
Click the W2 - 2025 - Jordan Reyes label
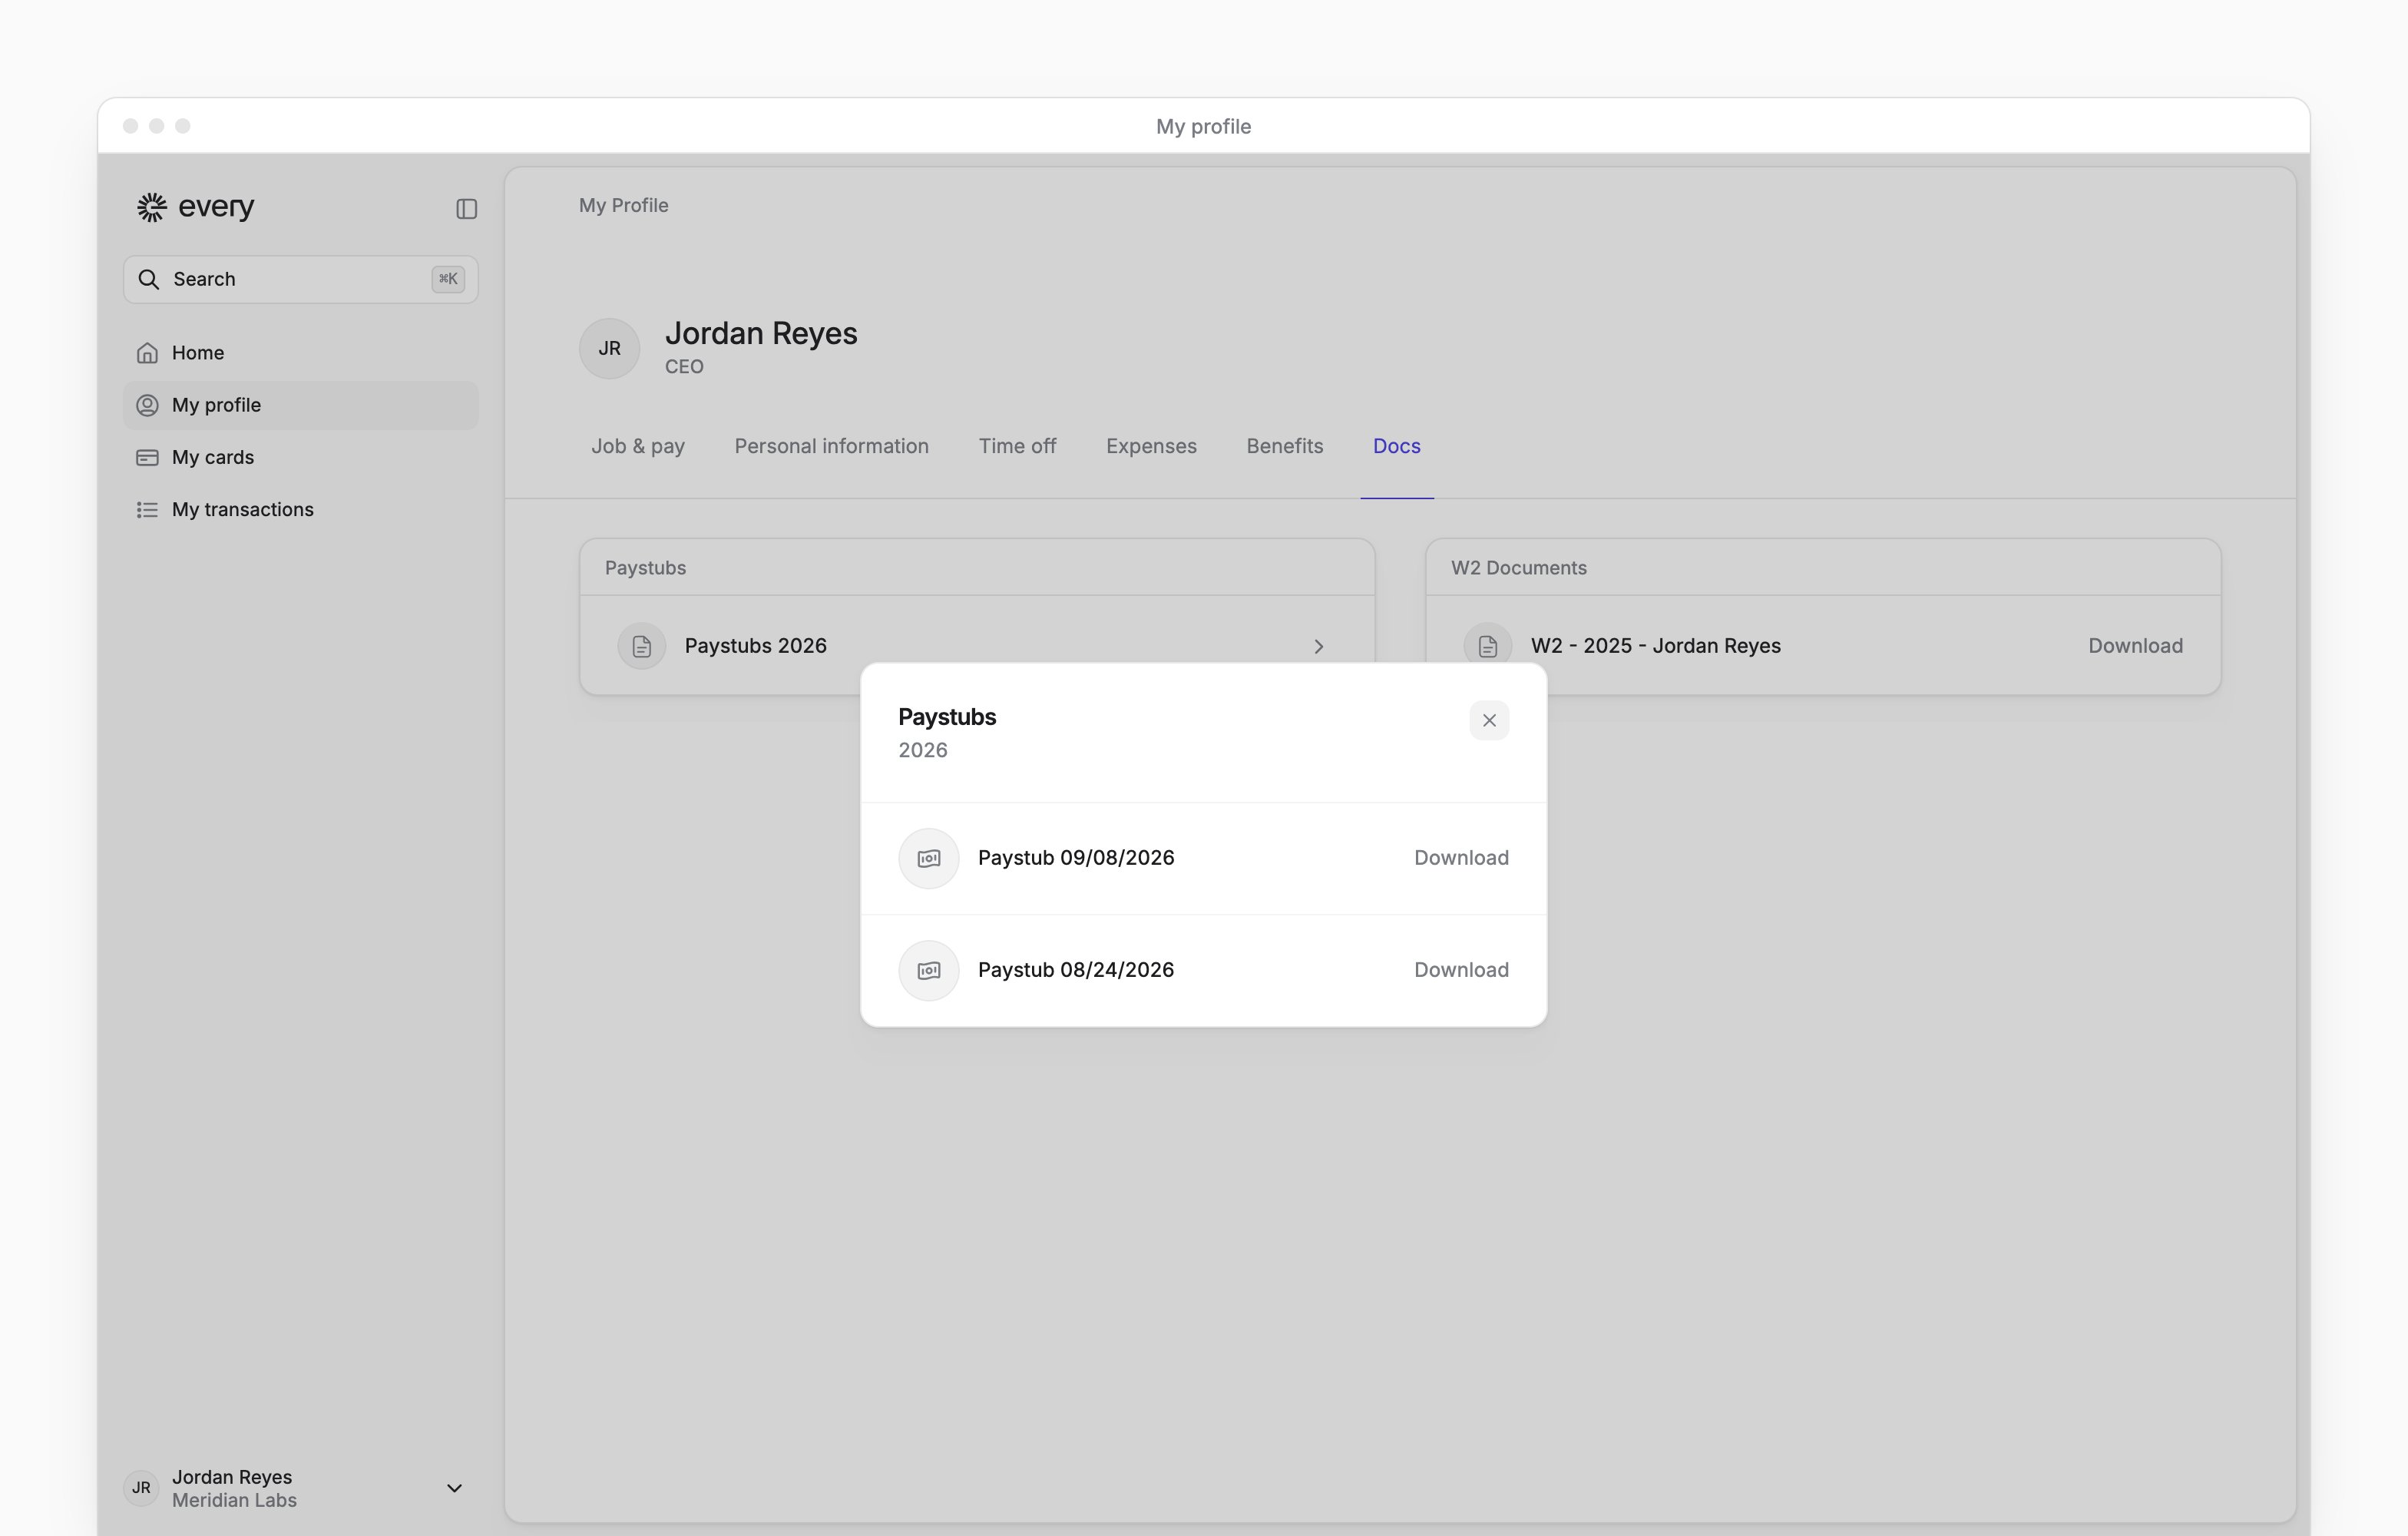(x=1656, y=646)
